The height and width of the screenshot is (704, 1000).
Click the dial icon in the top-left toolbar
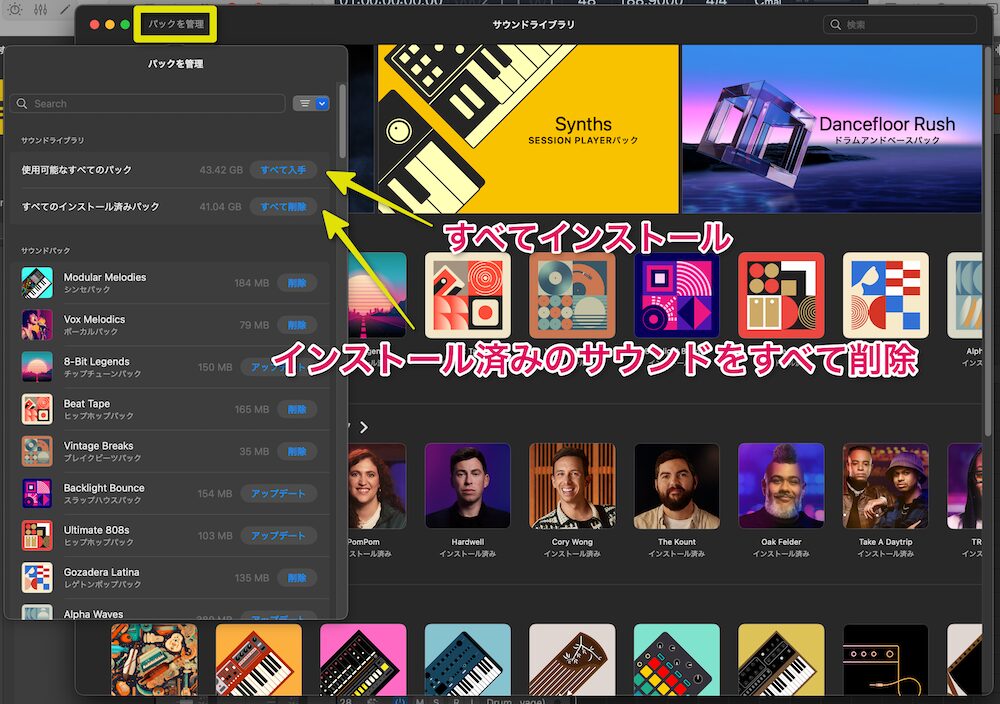(x=13, y=8)
